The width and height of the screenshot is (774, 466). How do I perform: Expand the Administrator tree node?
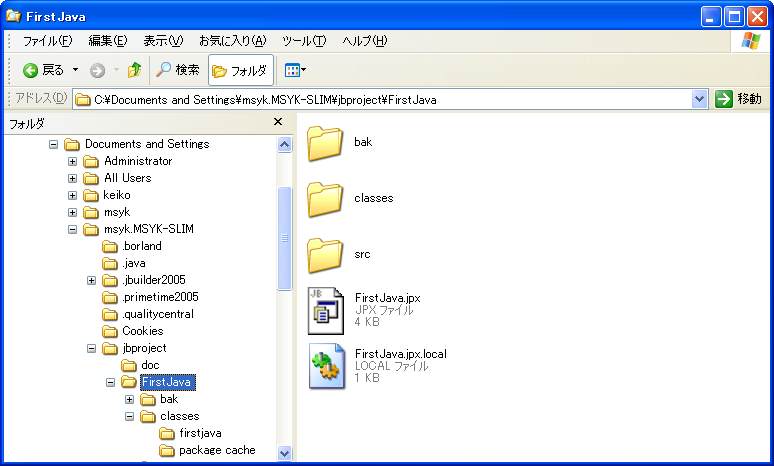click(x=73, y=161)
